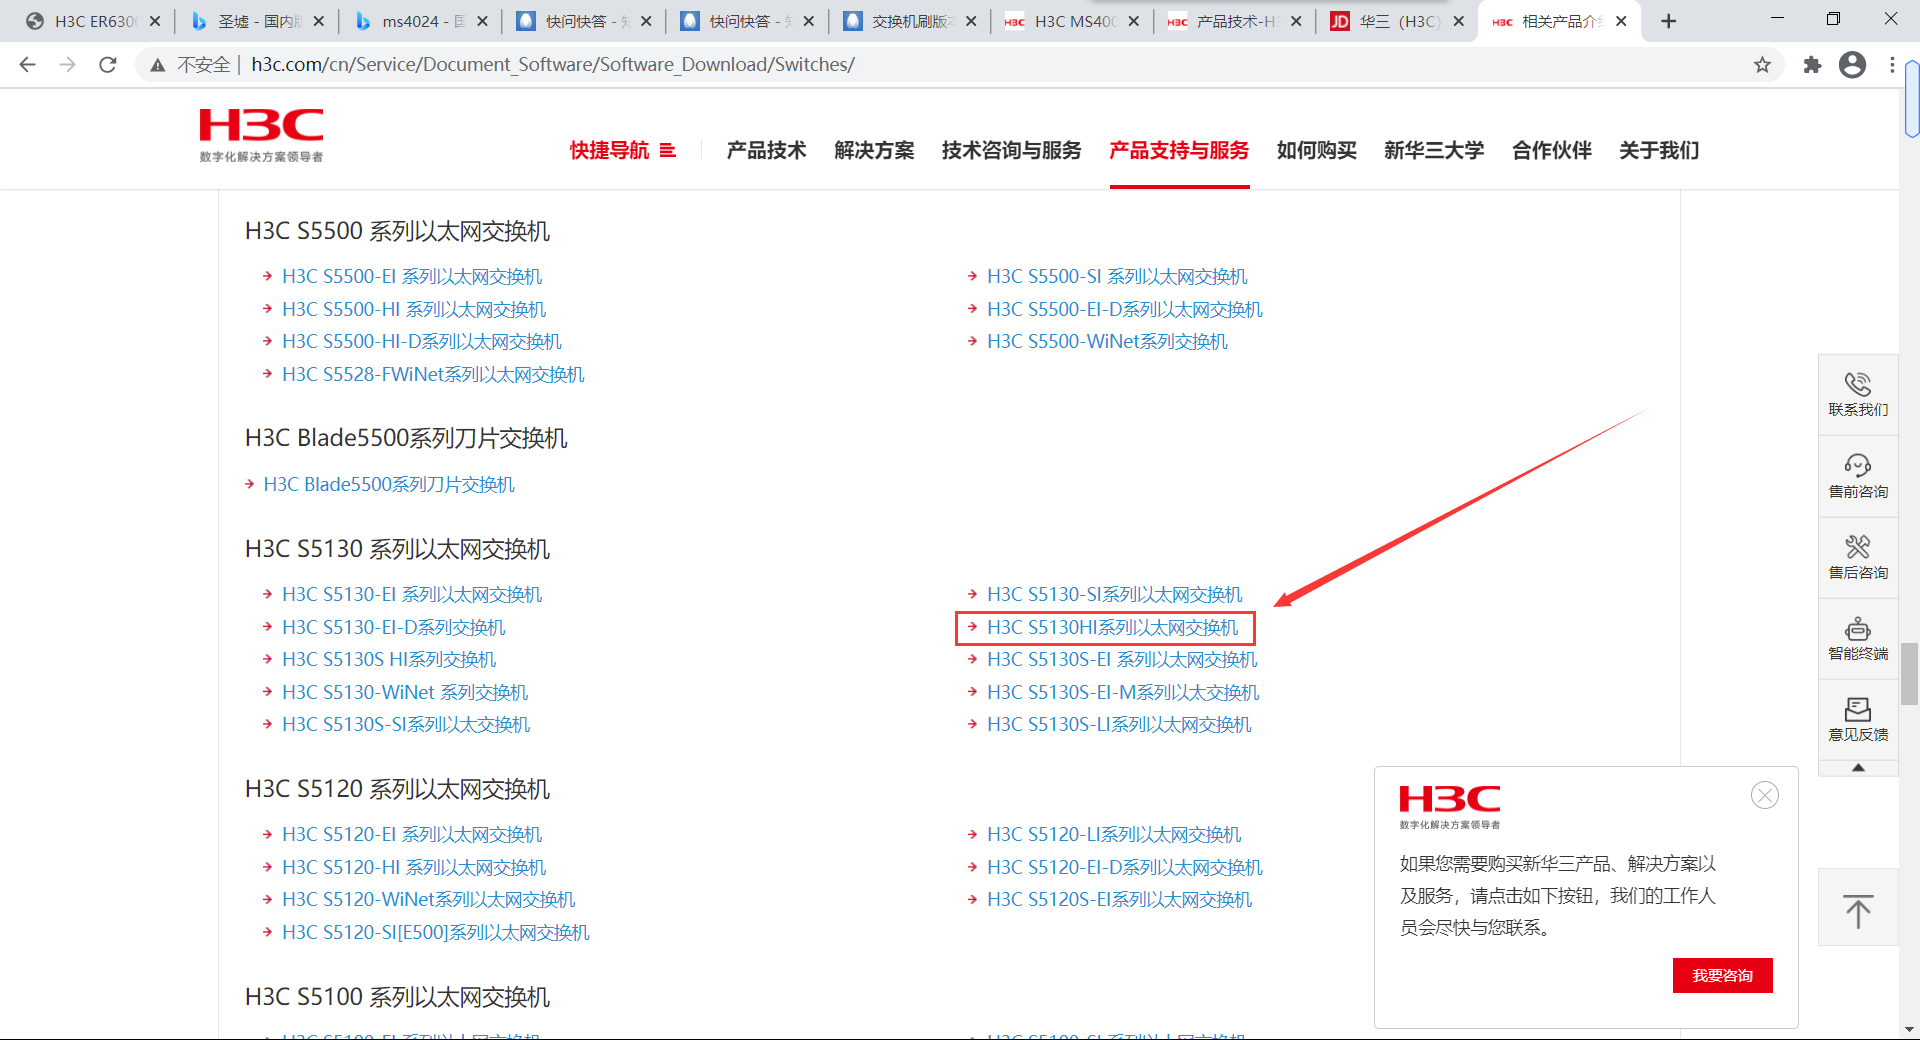Click the page vertical scrollbar thumb

pyautogui.click(x=1910, y=675)
